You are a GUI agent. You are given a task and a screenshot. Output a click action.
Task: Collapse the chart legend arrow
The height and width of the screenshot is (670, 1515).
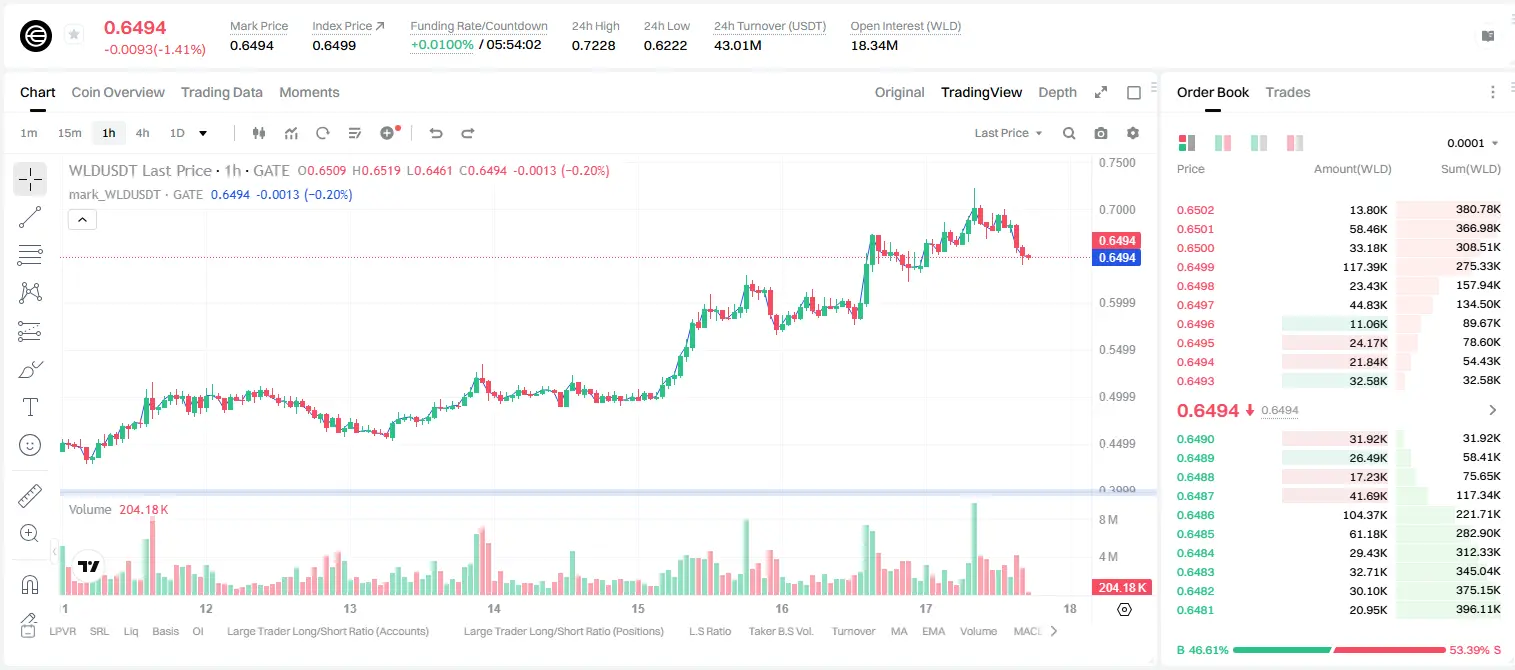tap(82, 220)
